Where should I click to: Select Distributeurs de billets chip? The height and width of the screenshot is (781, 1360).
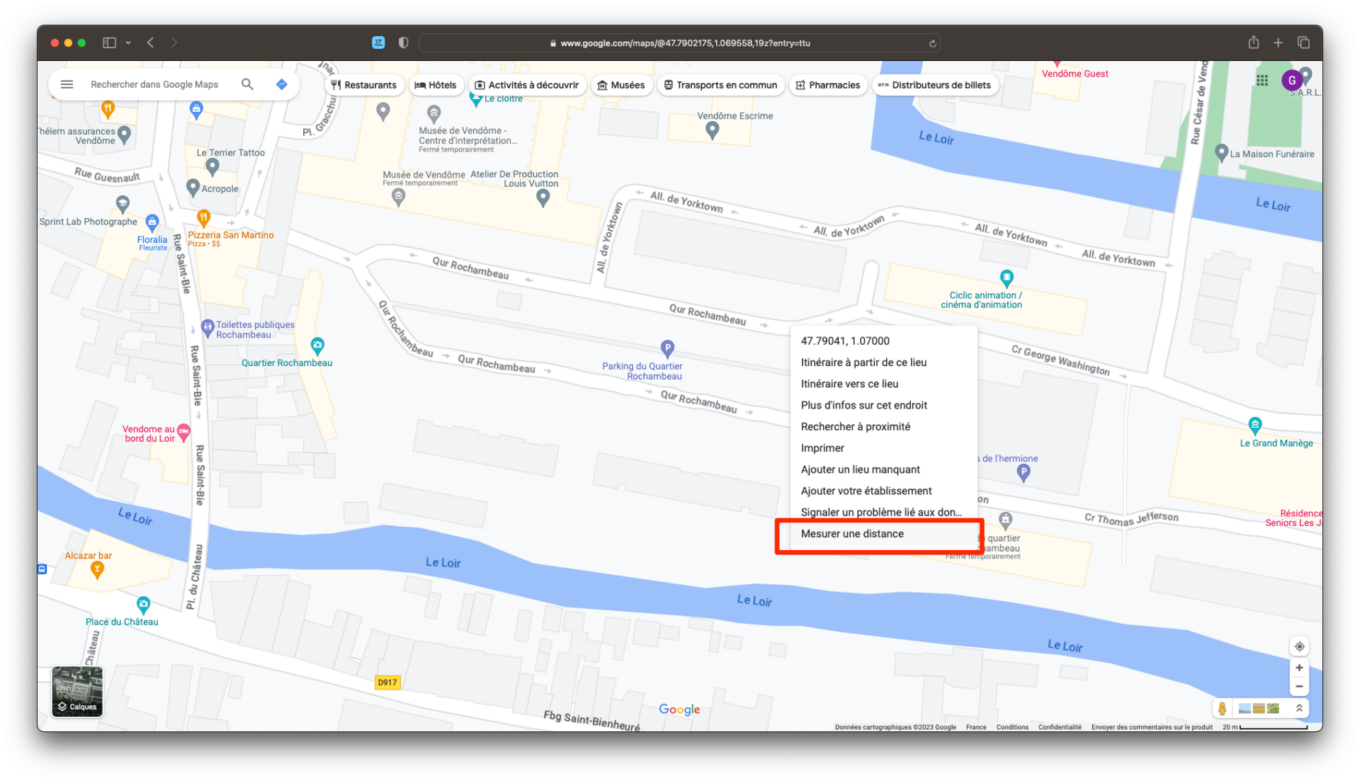click(934, 85)
